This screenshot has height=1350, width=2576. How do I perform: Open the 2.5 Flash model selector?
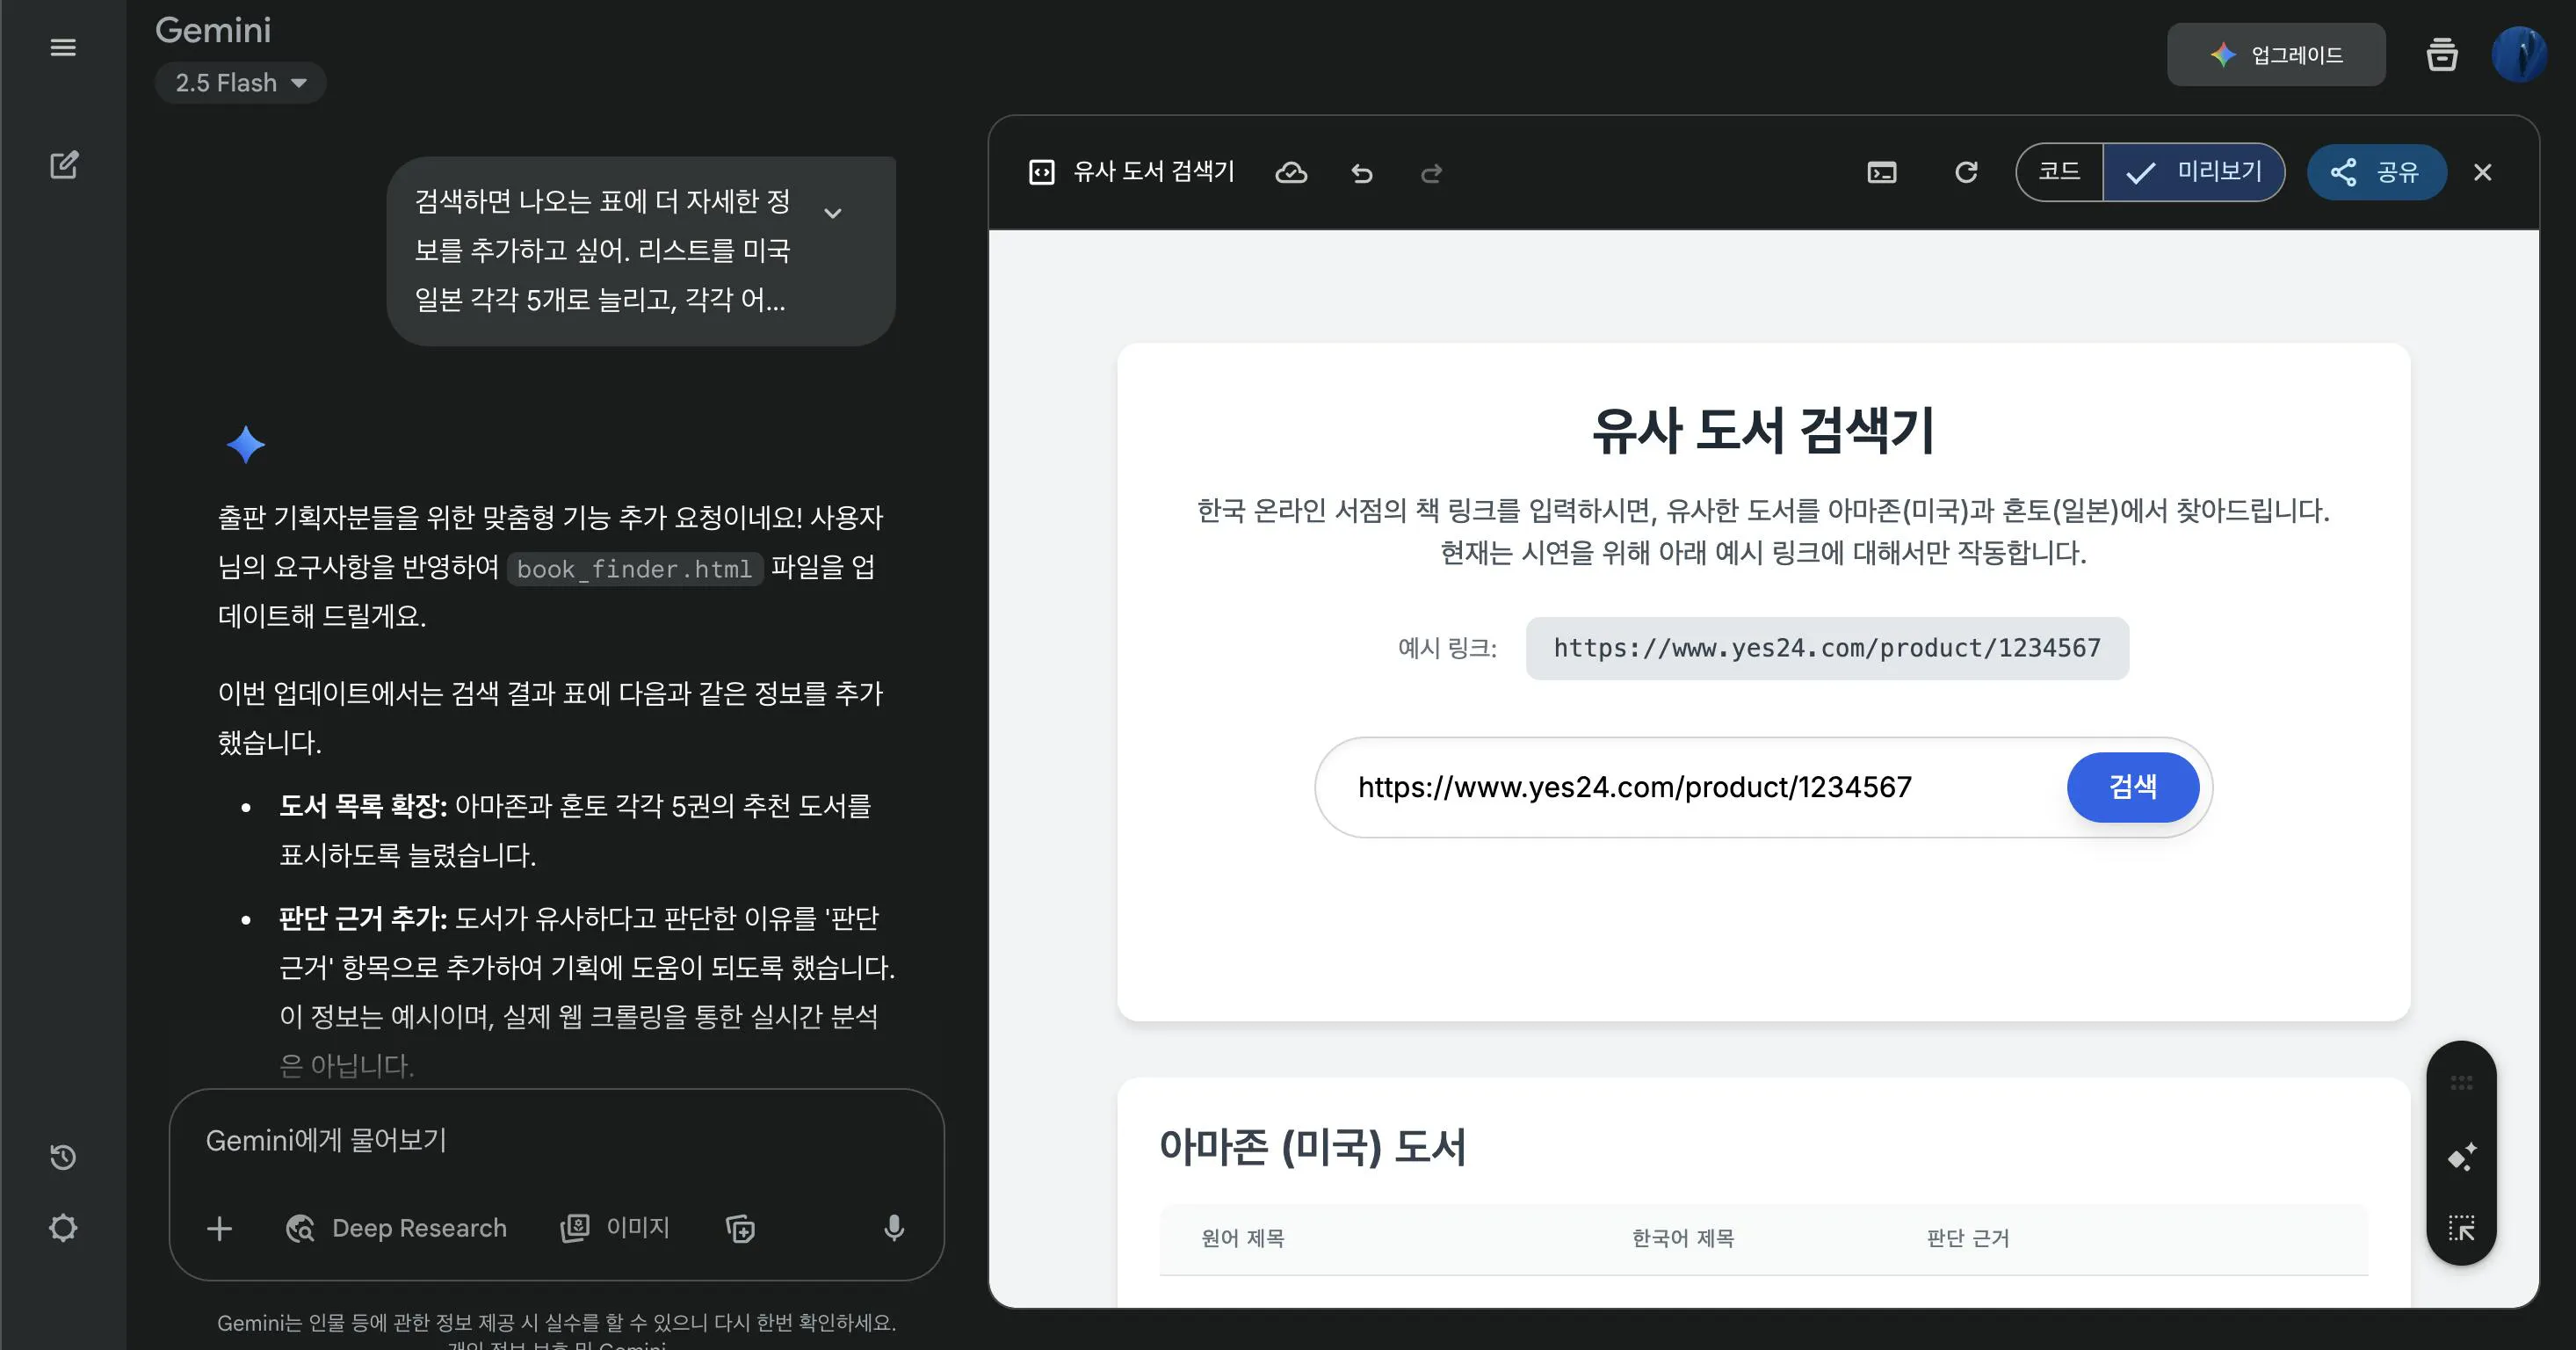240,82
